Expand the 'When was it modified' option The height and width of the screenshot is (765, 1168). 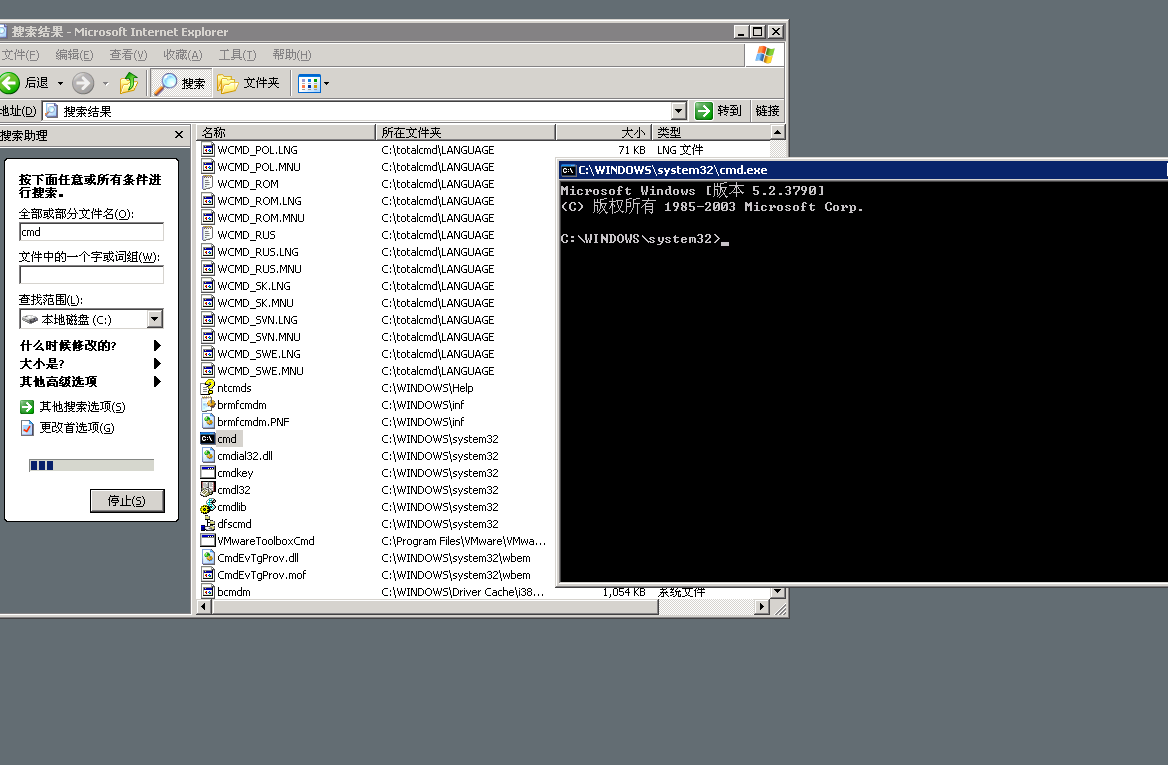(90, 346)
